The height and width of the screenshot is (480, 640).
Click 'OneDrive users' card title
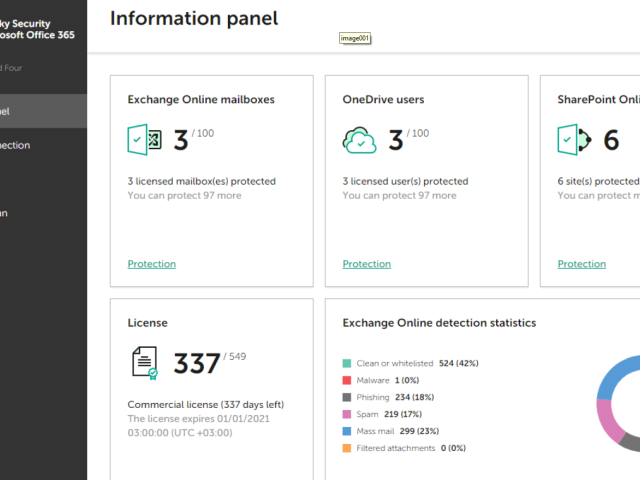[383, 100]
